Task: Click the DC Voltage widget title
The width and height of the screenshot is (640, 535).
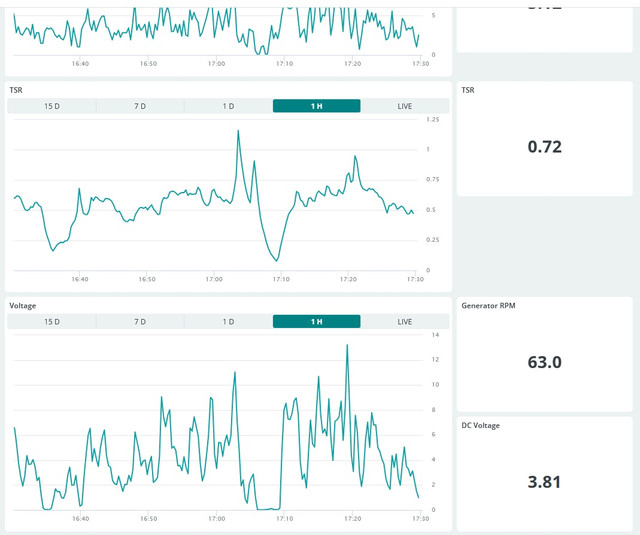Action: coord(480,425)
